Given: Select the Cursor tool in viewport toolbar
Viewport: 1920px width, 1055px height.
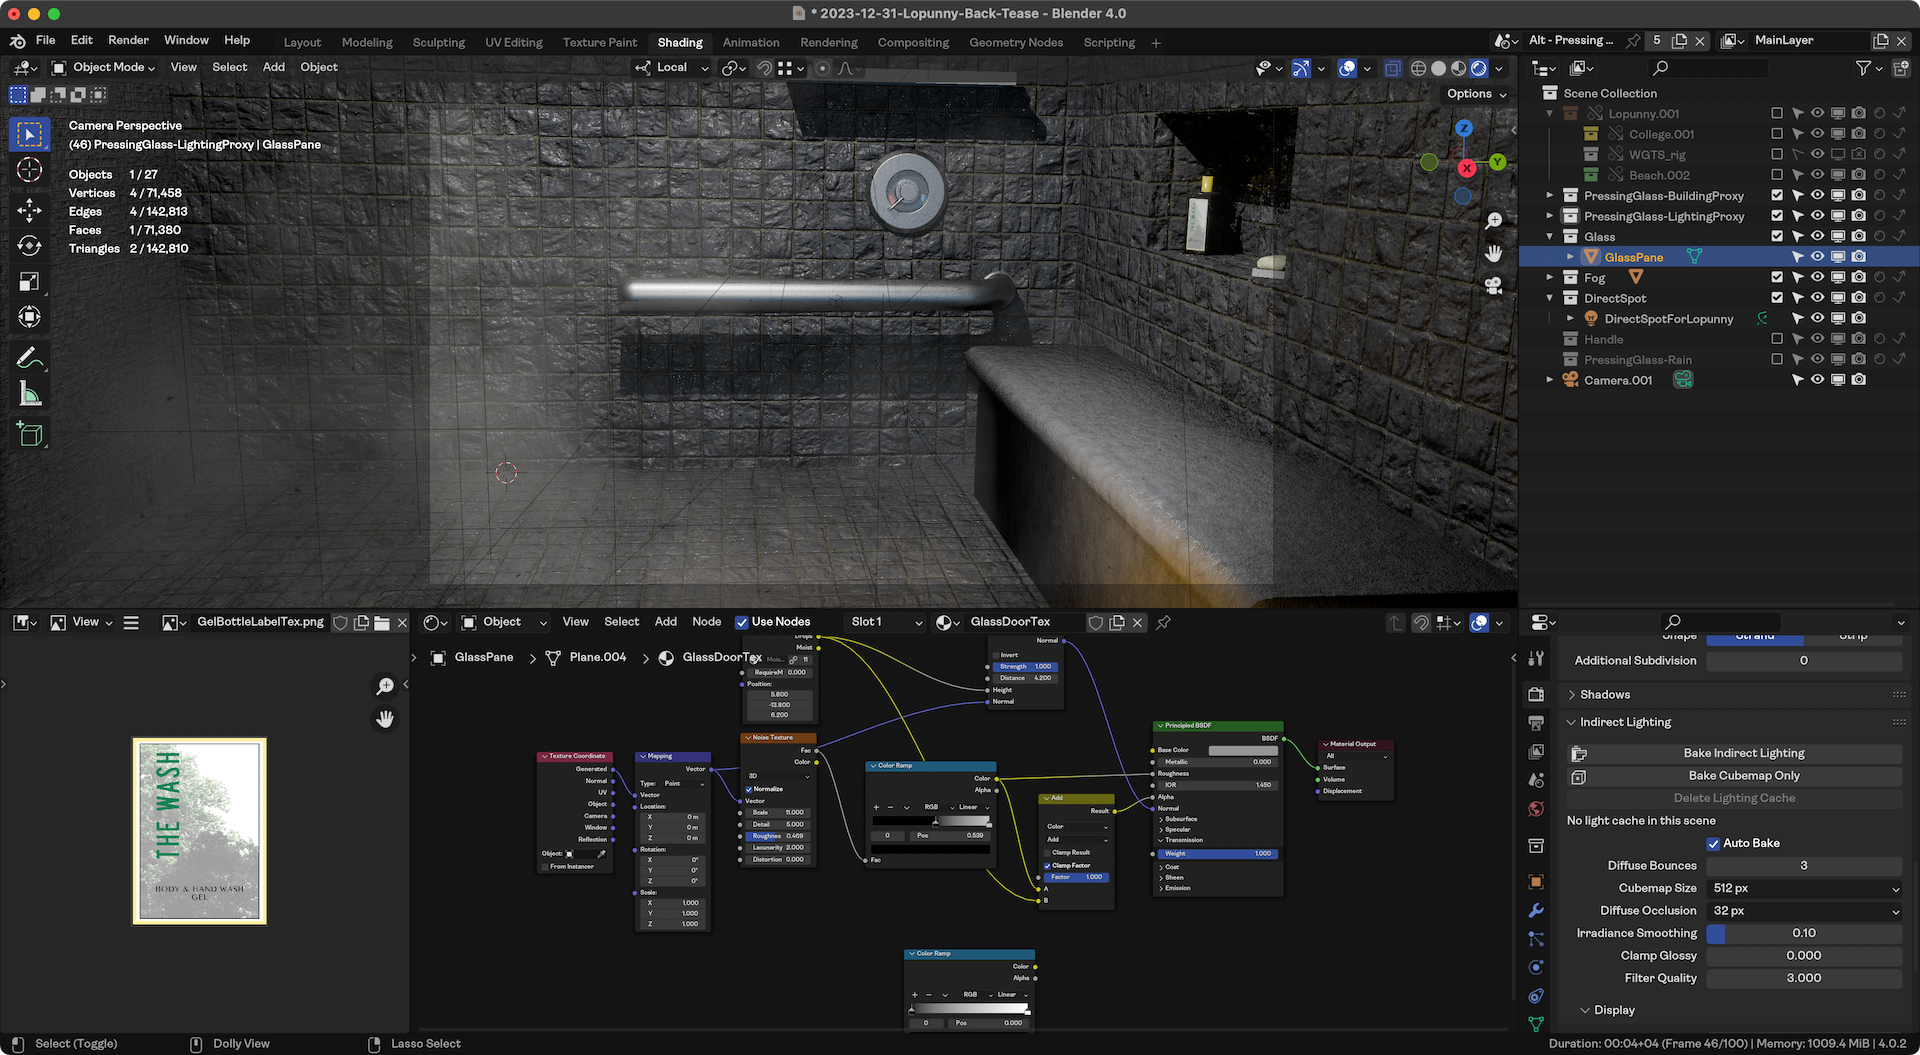Looking at the screenshot, I should coord(29,170).
